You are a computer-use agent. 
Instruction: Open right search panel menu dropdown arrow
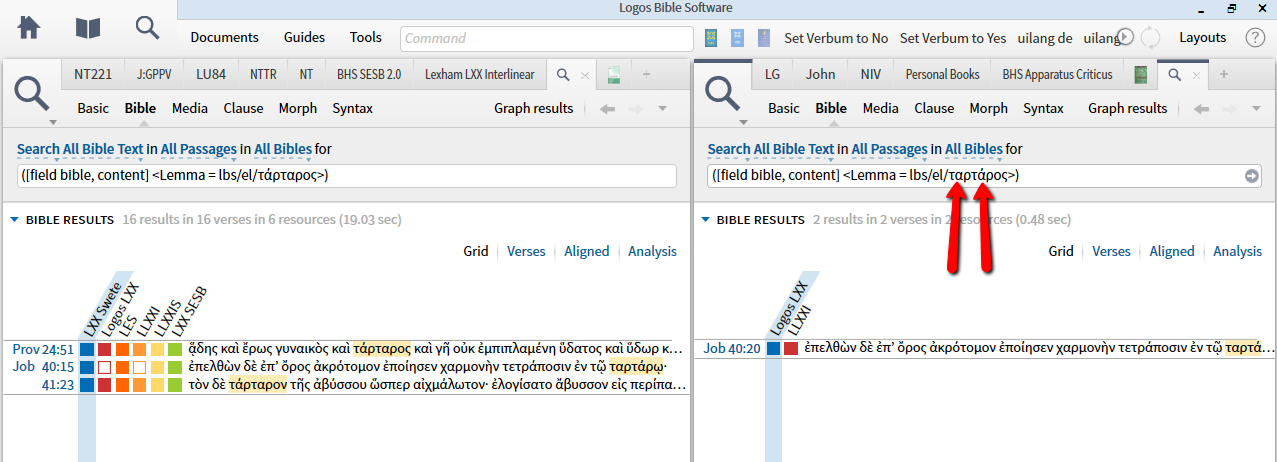click(x=744, y=122)
